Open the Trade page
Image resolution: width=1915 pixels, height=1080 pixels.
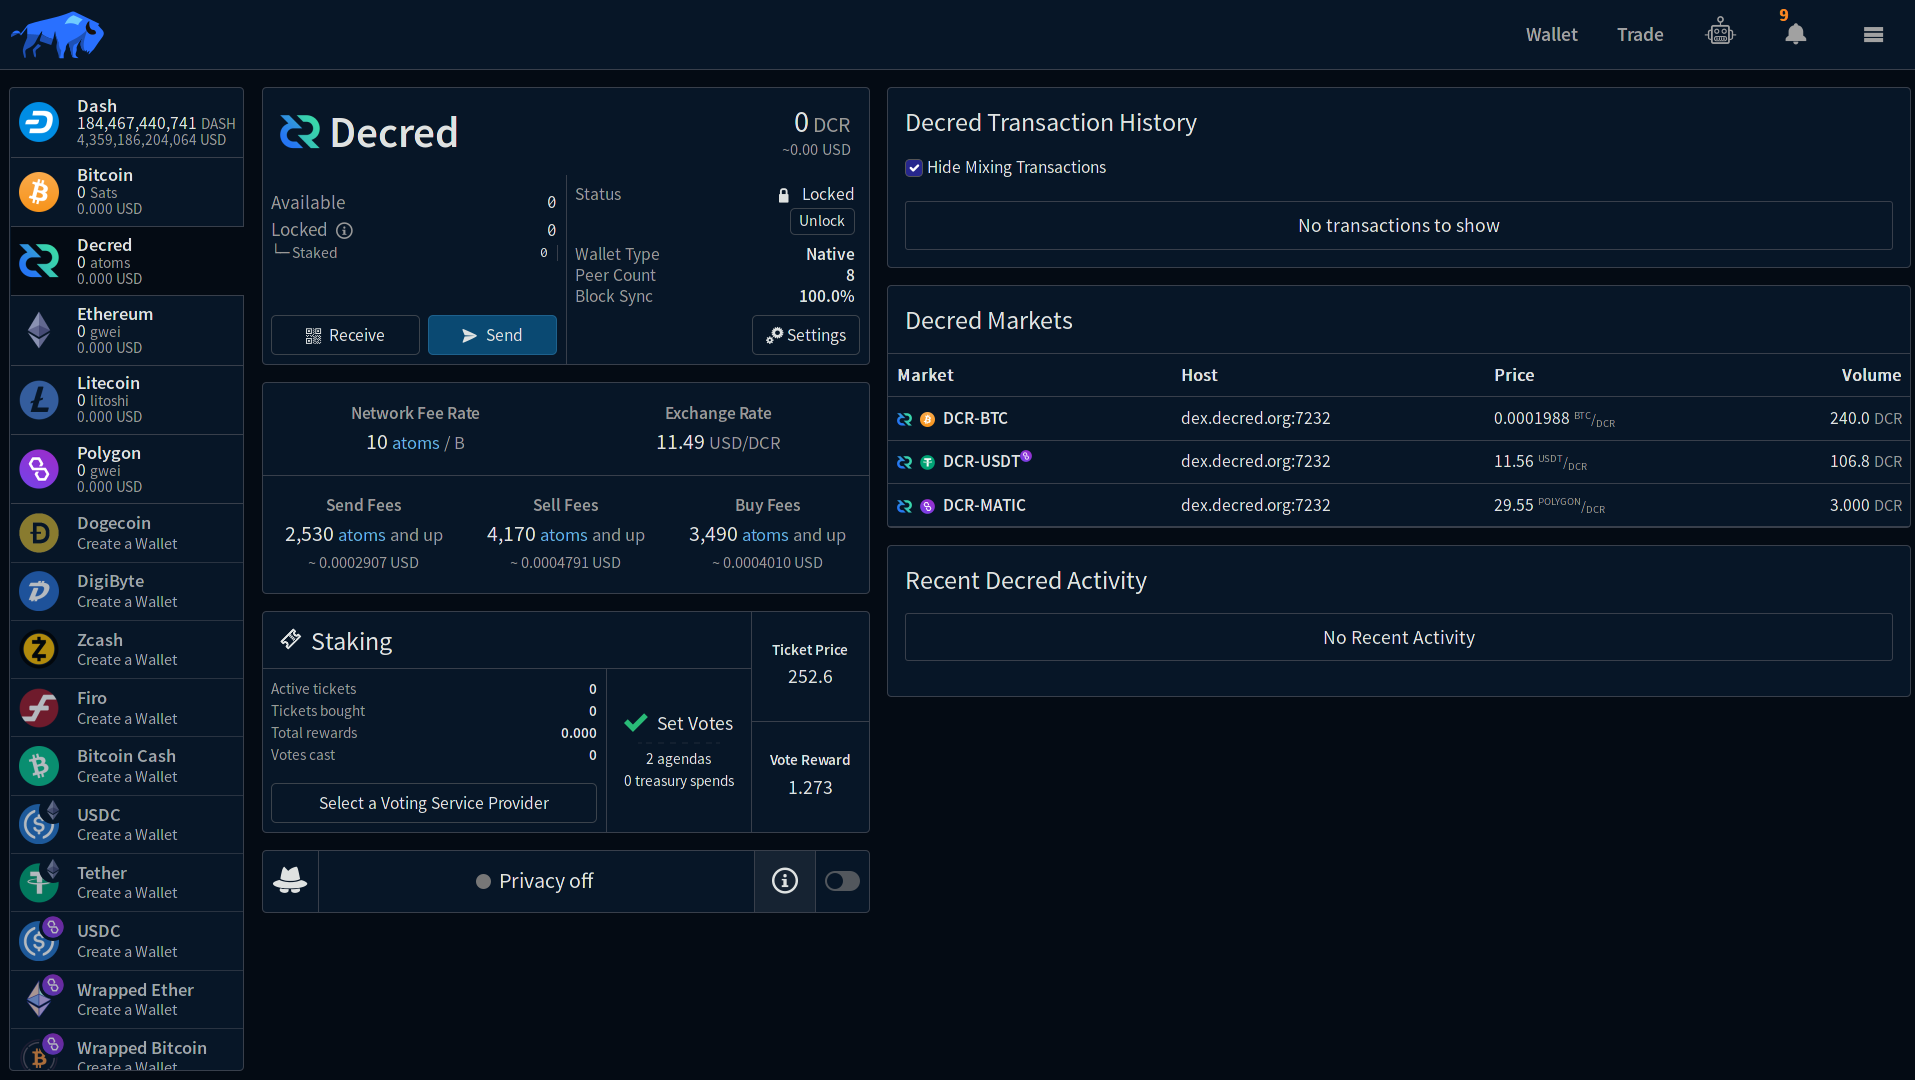click(1640, 34)
